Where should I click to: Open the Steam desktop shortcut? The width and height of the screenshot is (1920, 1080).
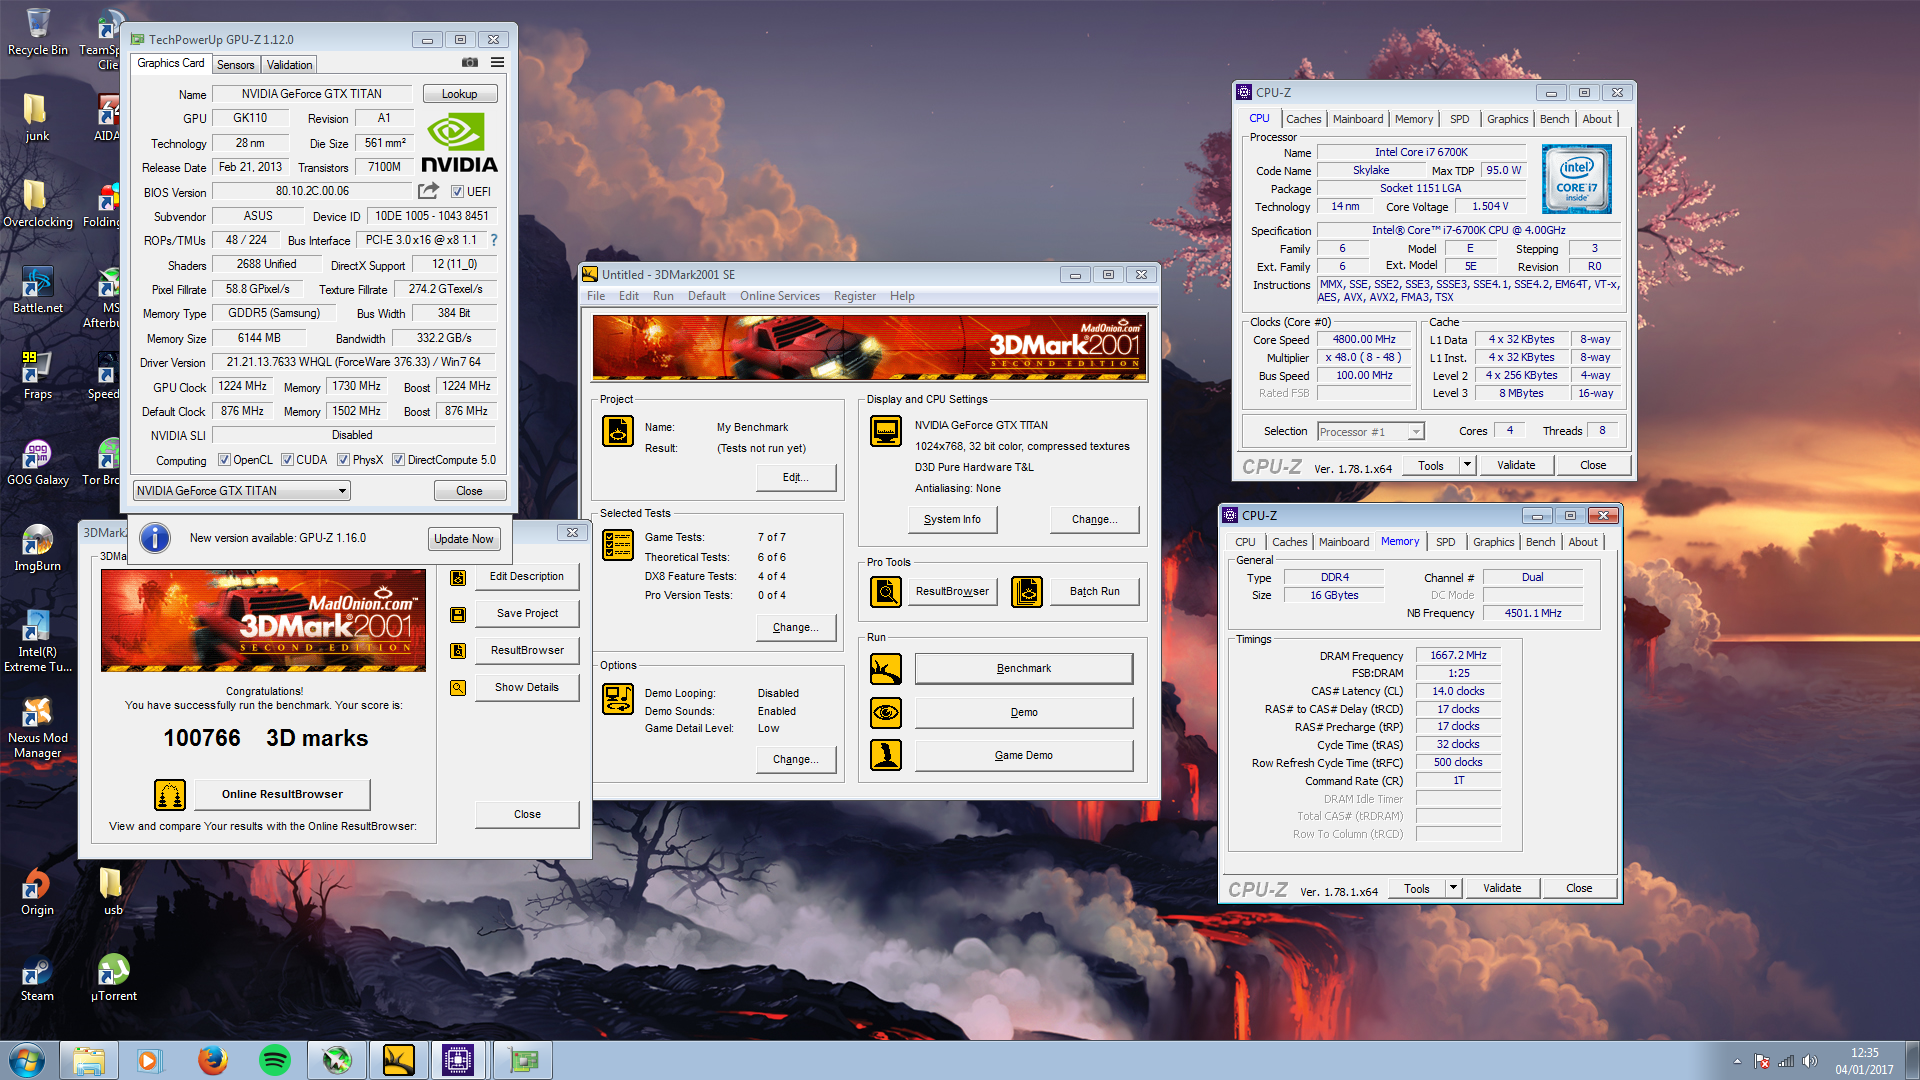(37, 979)
